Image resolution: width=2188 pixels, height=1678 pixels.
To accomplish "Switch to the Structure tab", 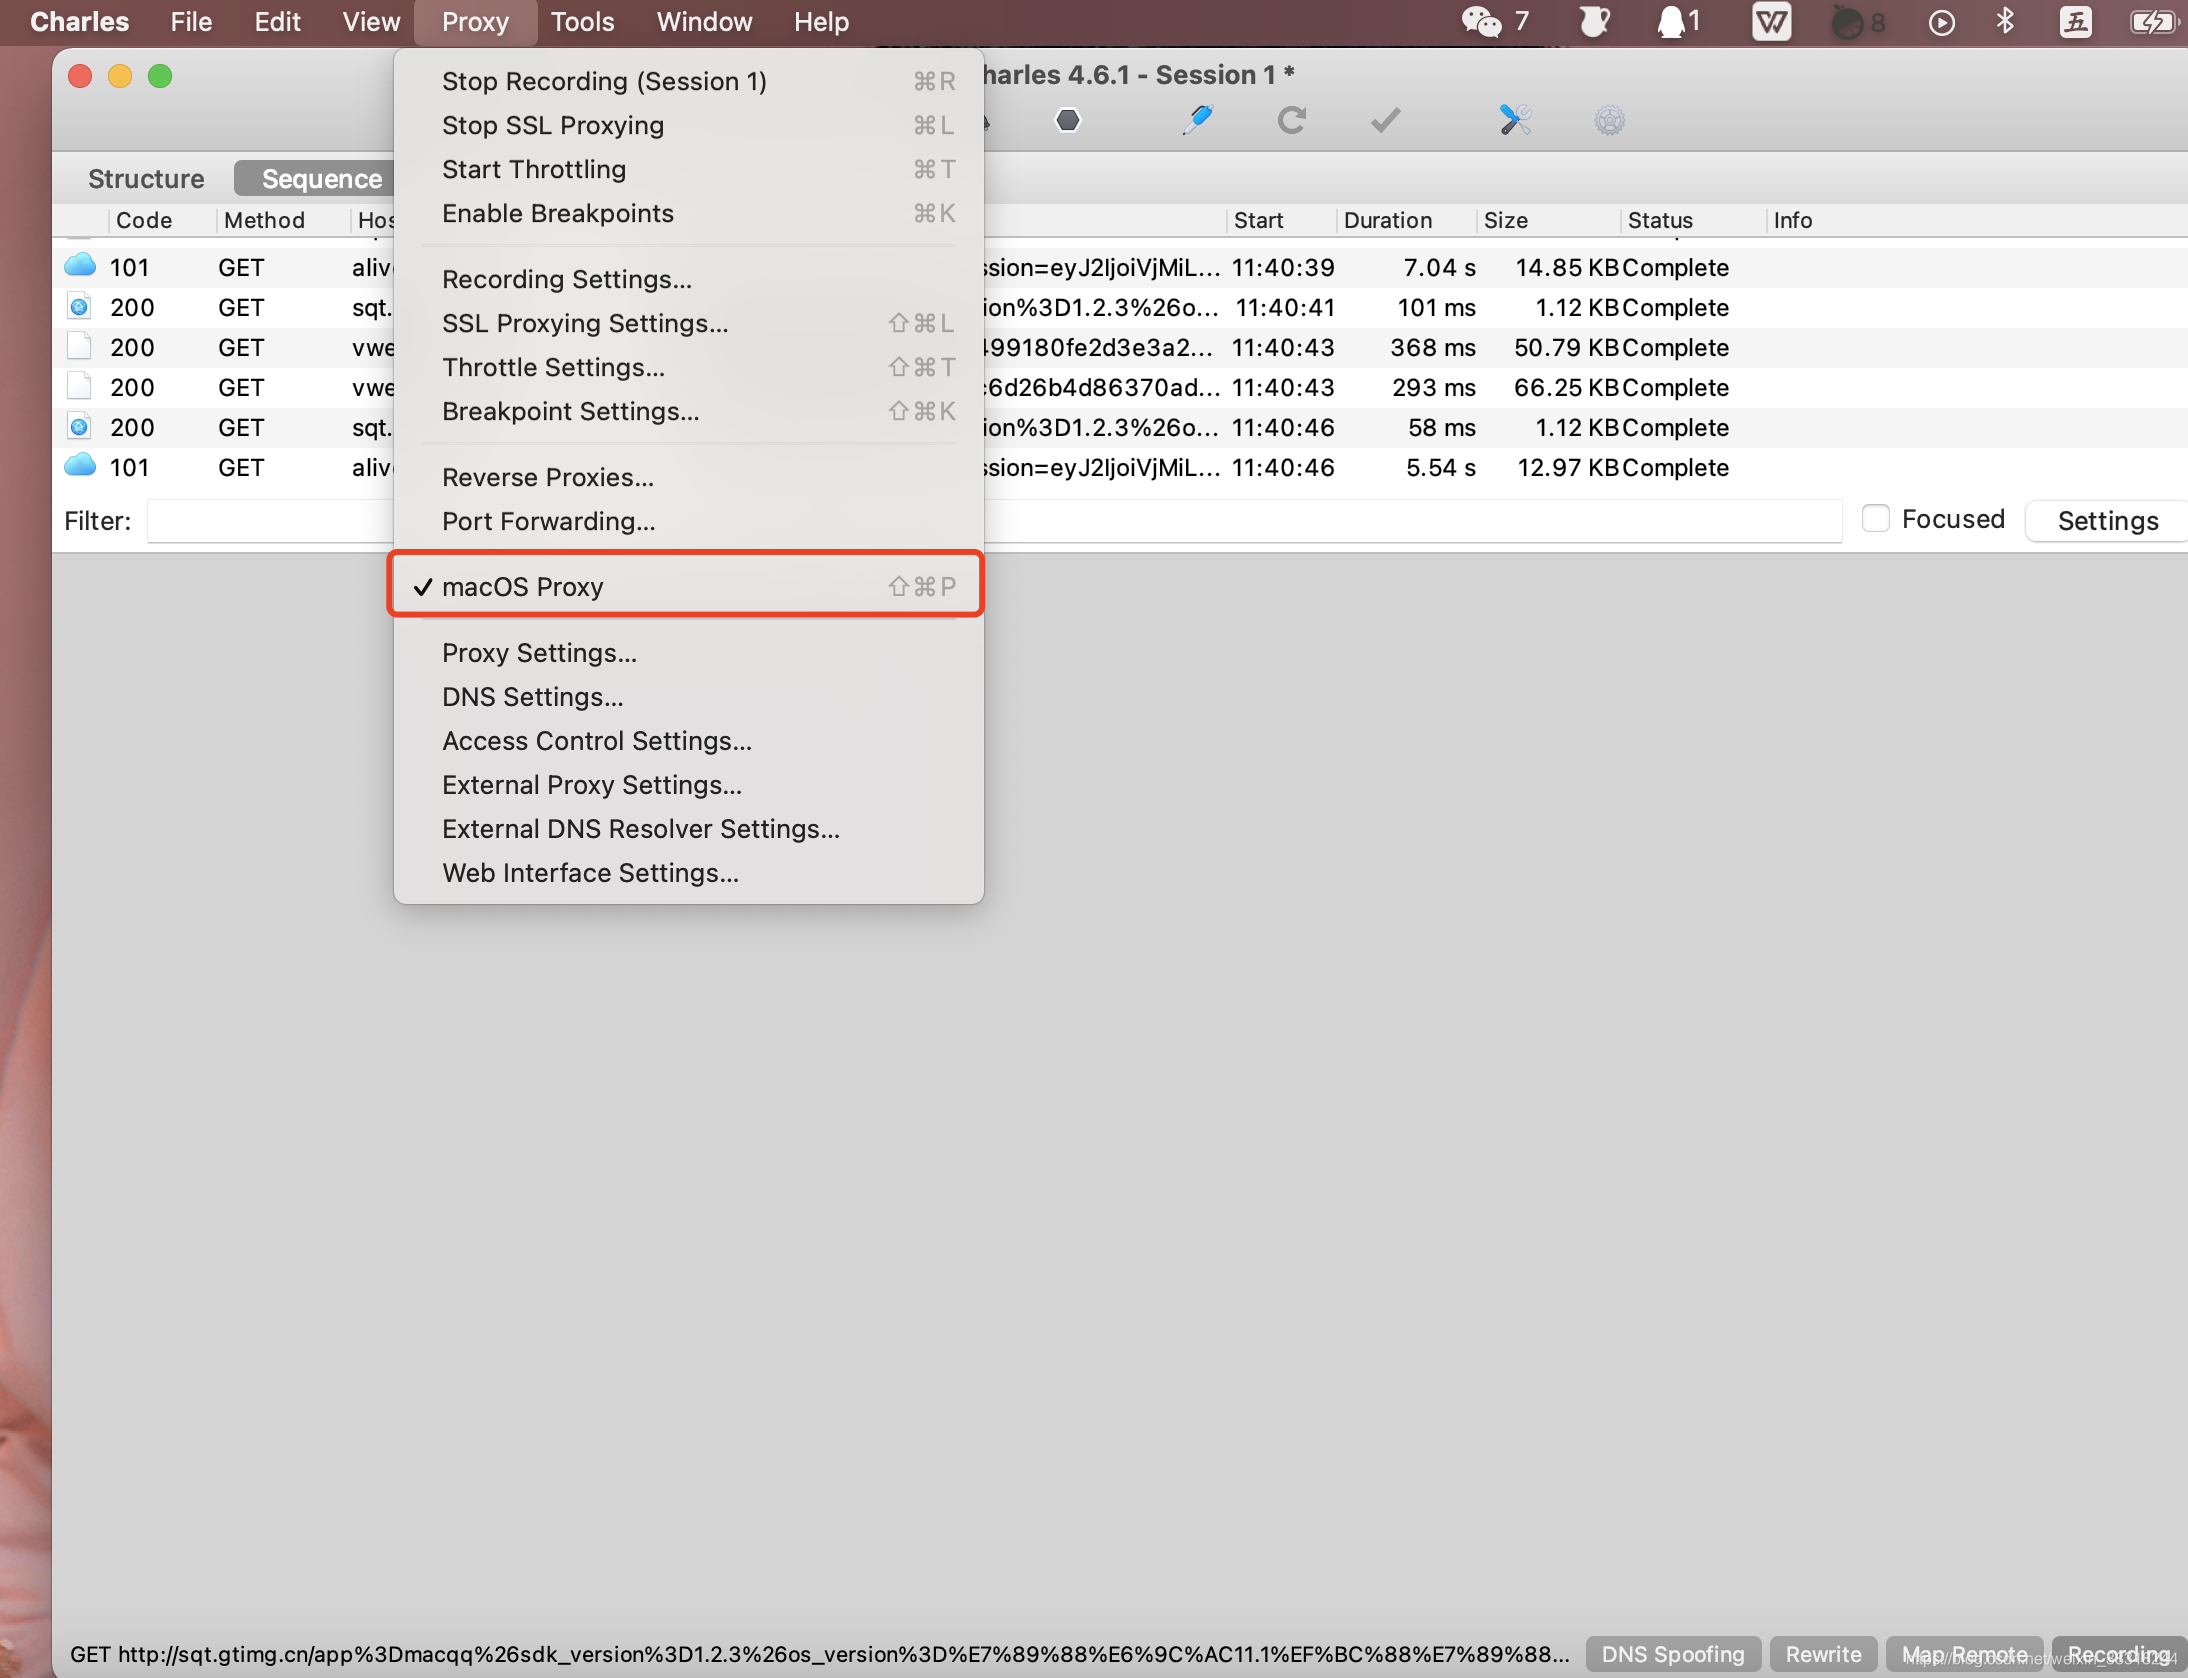I will coord(146,178).
